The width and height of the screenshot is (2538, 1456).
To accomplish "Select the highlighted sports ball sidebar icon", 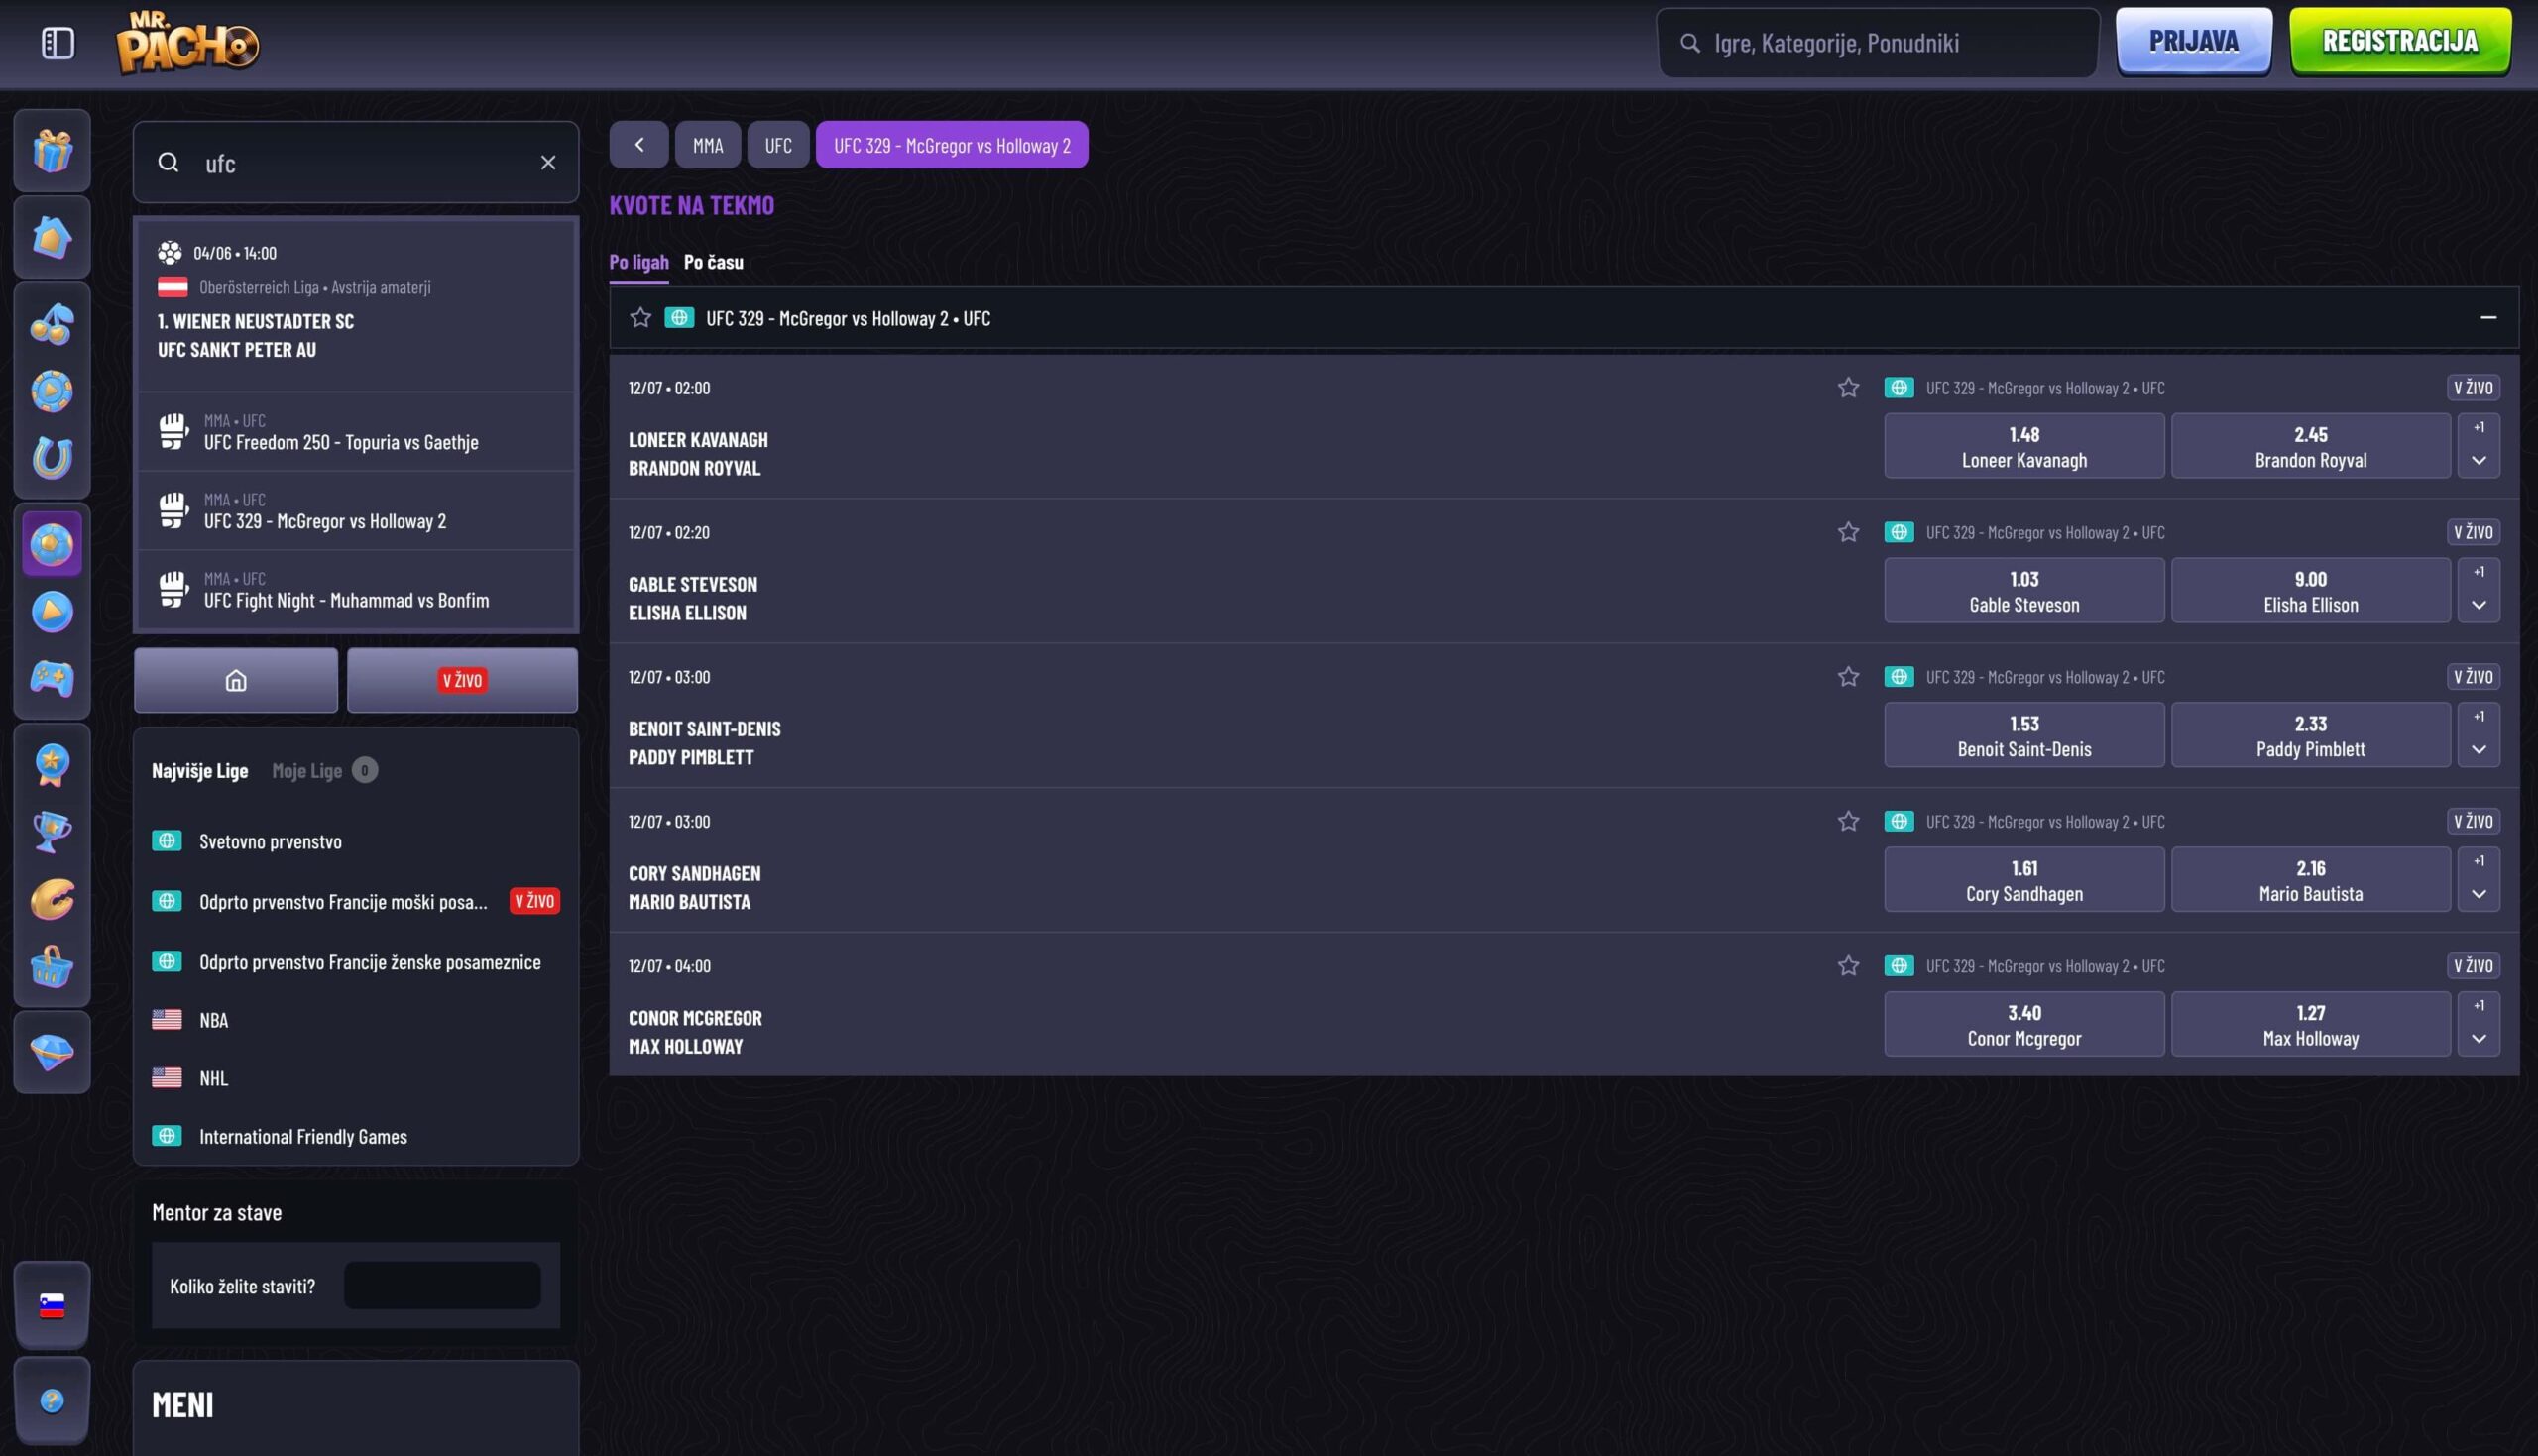I will (x=52, y=544).
